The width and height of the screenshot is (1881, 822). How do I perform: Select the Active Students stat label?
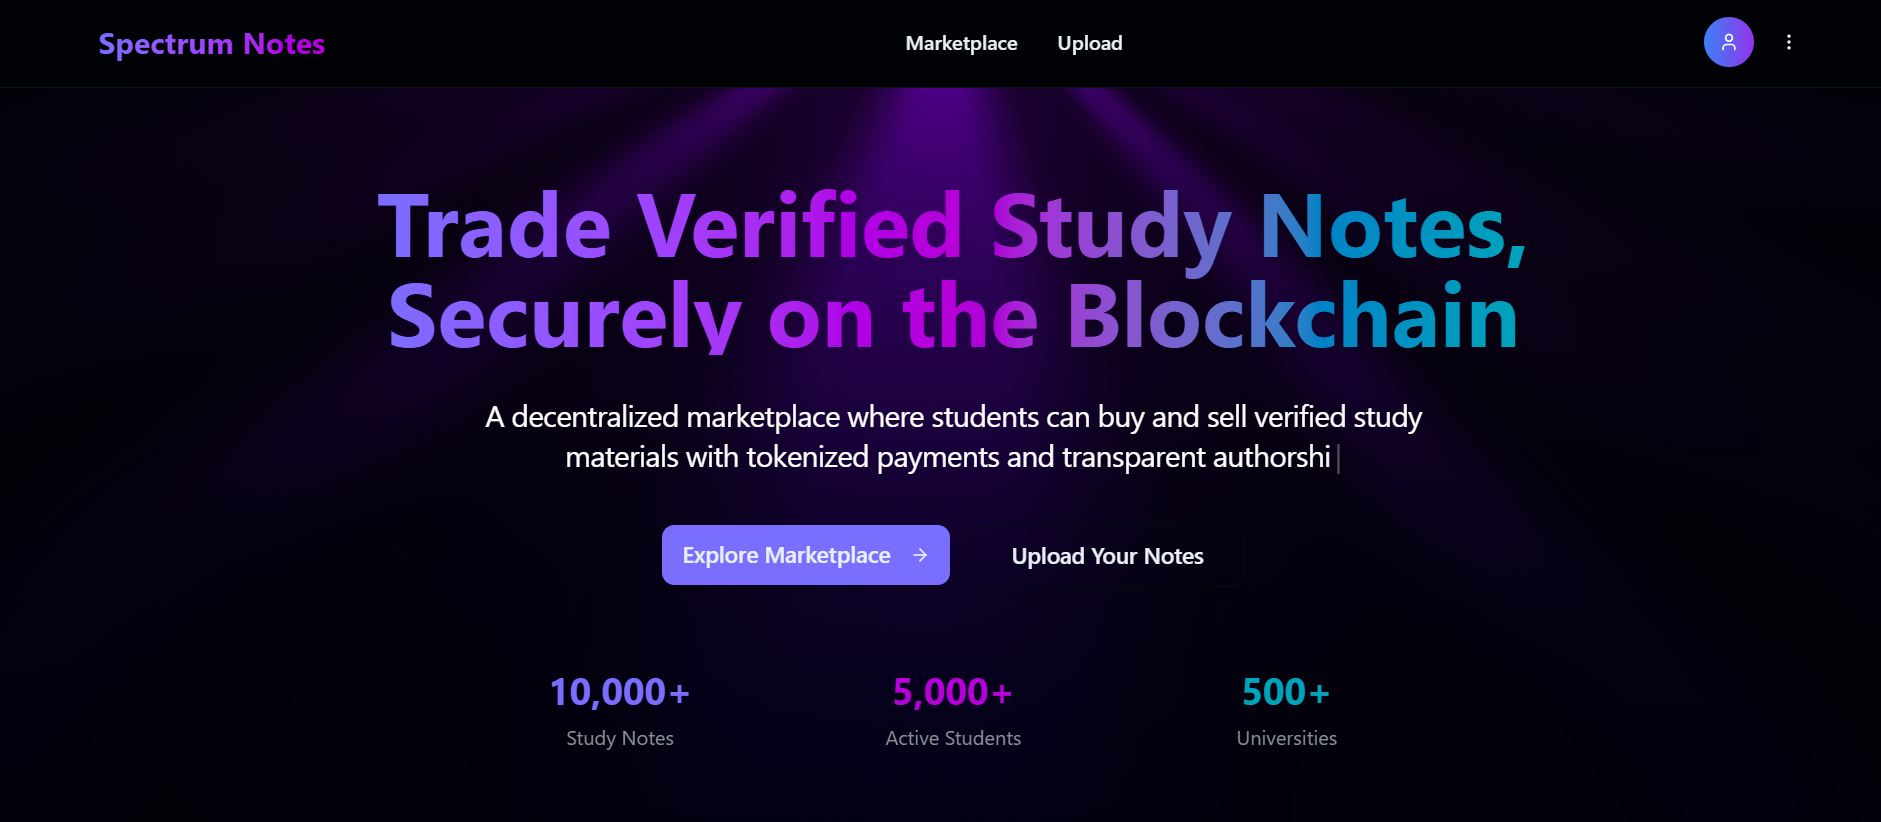952,738
